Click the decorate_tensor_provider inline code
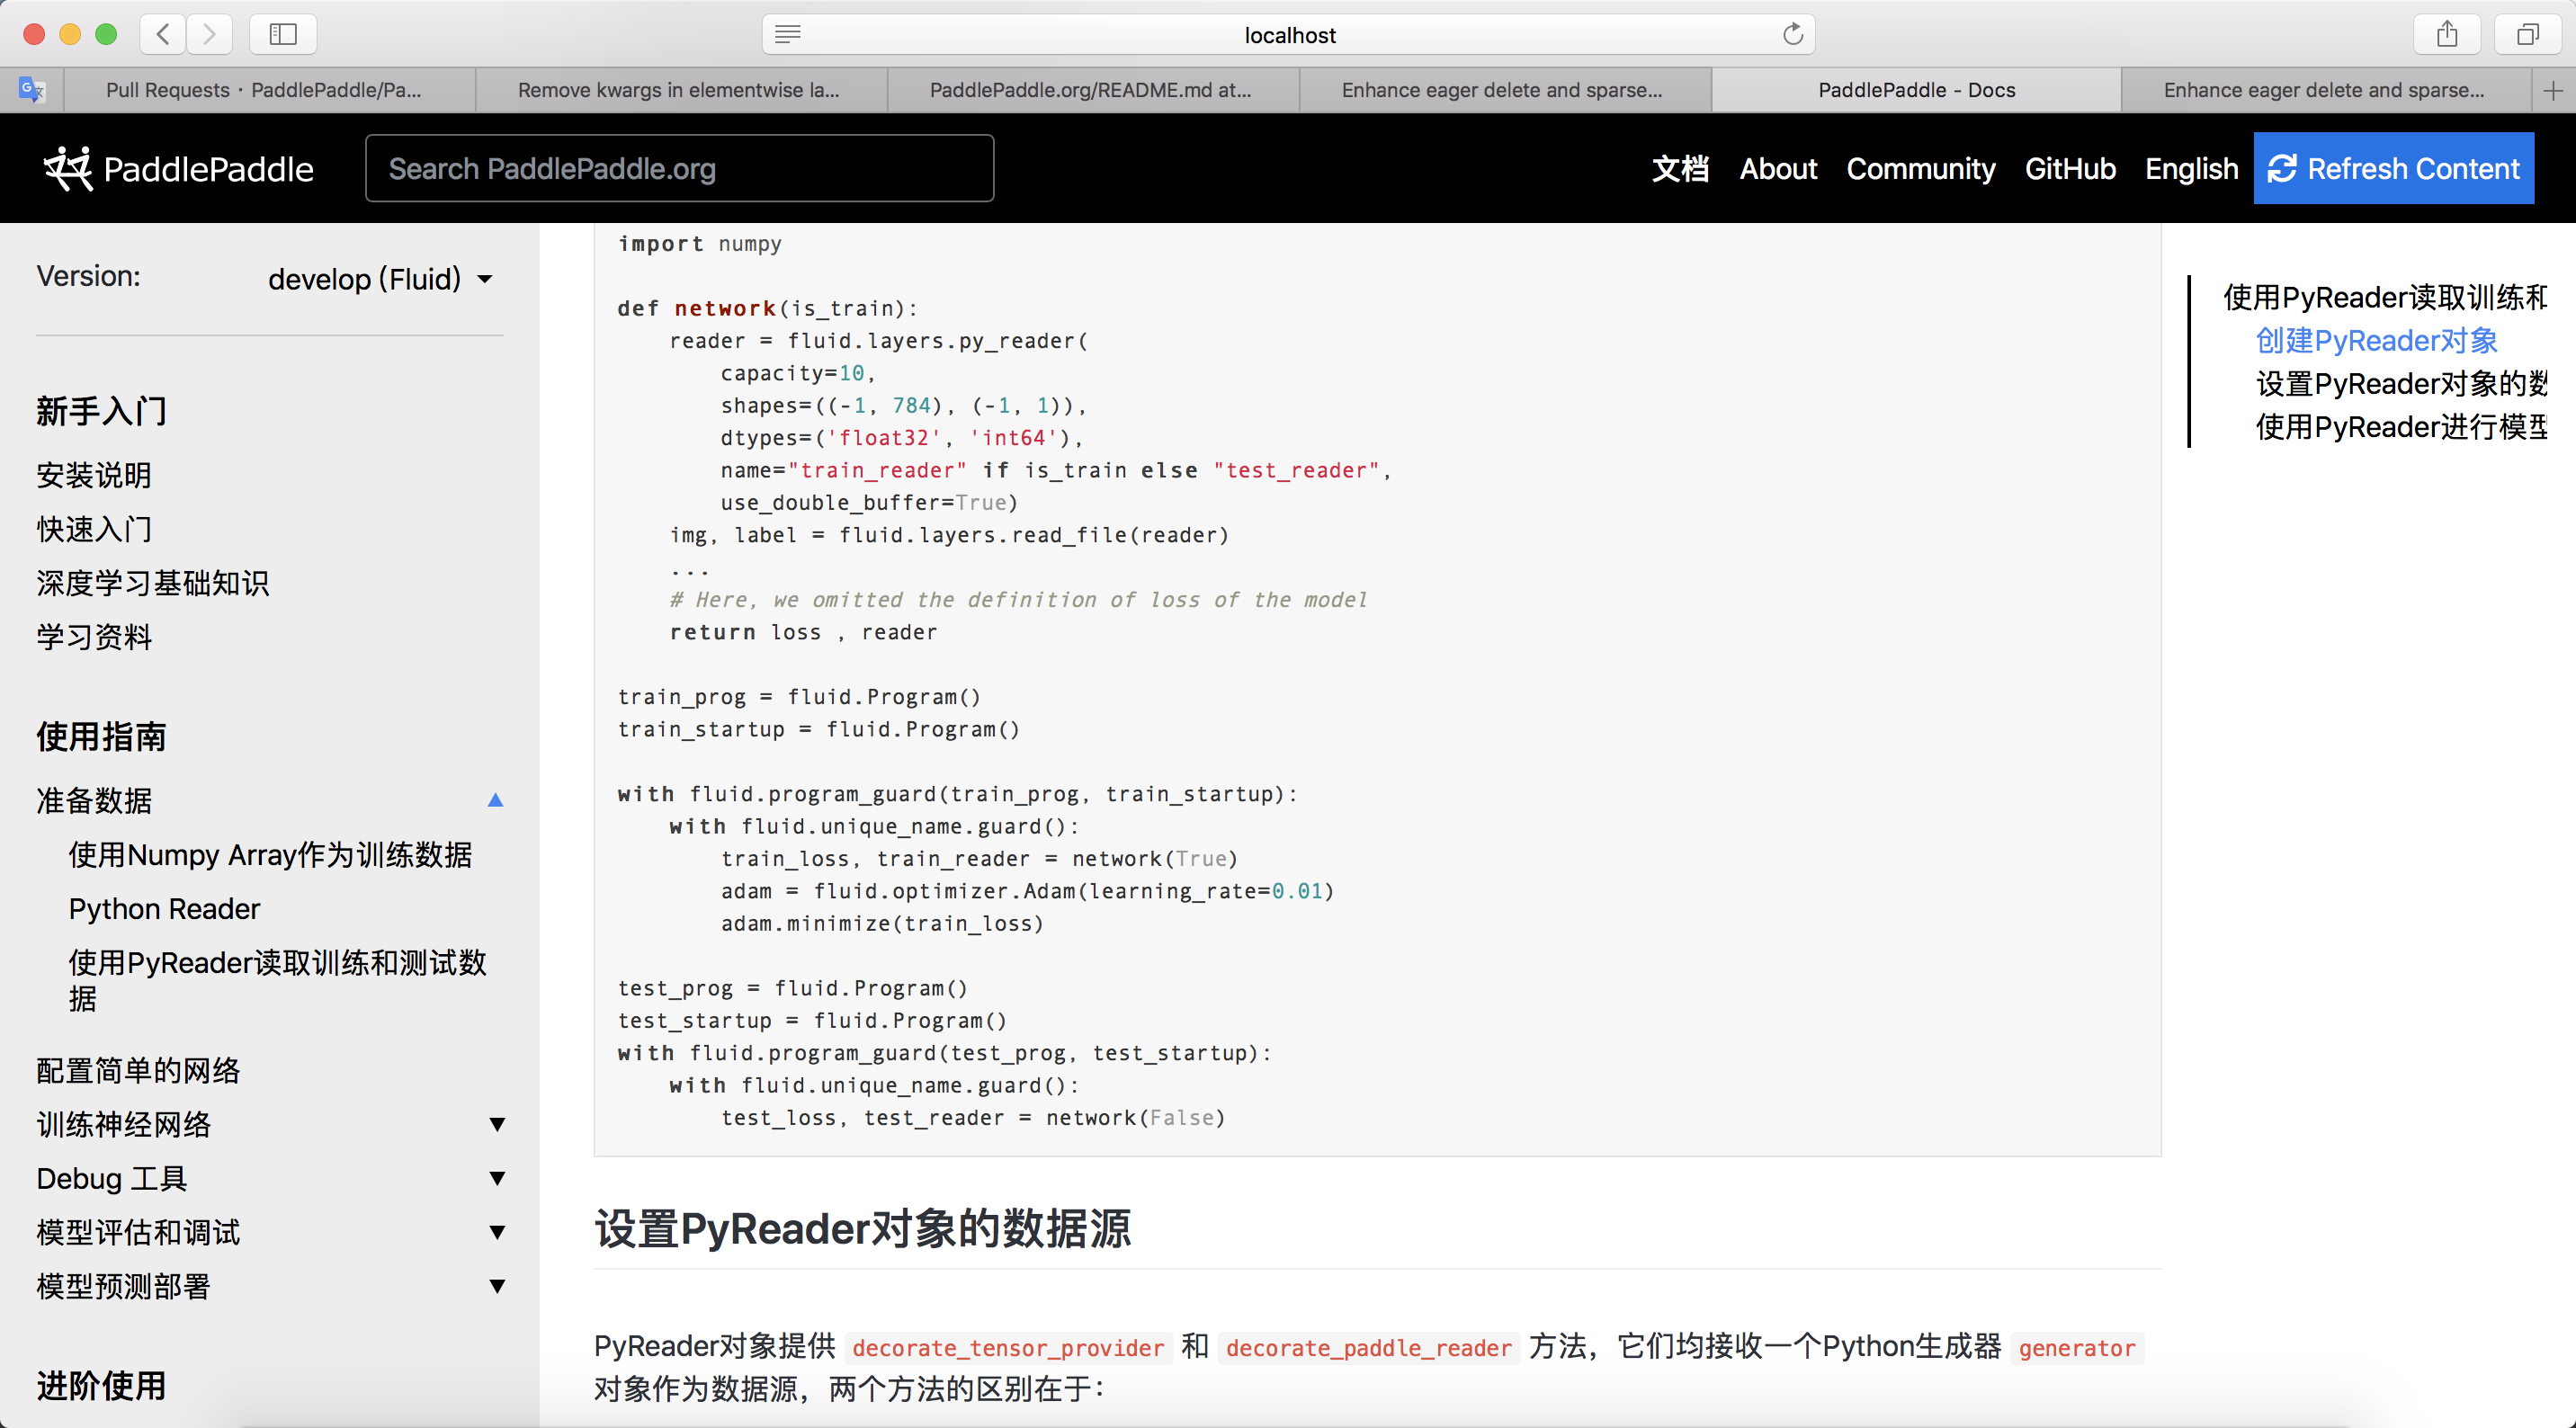The image size is (2576, 1428). point(1008,1348)
